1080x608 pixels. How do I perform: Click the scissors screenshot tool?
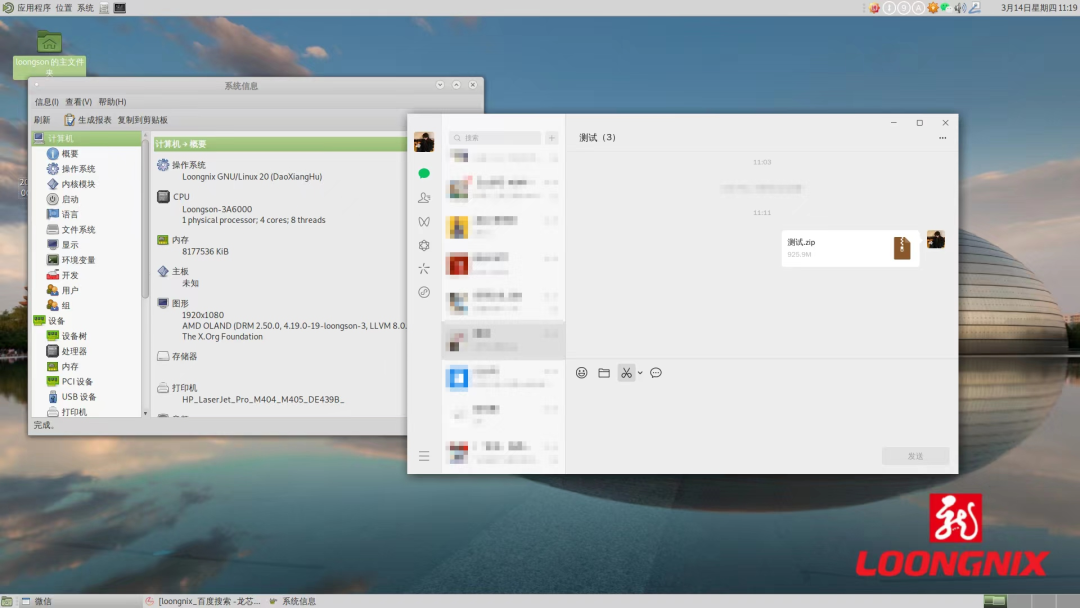[626, 373]
